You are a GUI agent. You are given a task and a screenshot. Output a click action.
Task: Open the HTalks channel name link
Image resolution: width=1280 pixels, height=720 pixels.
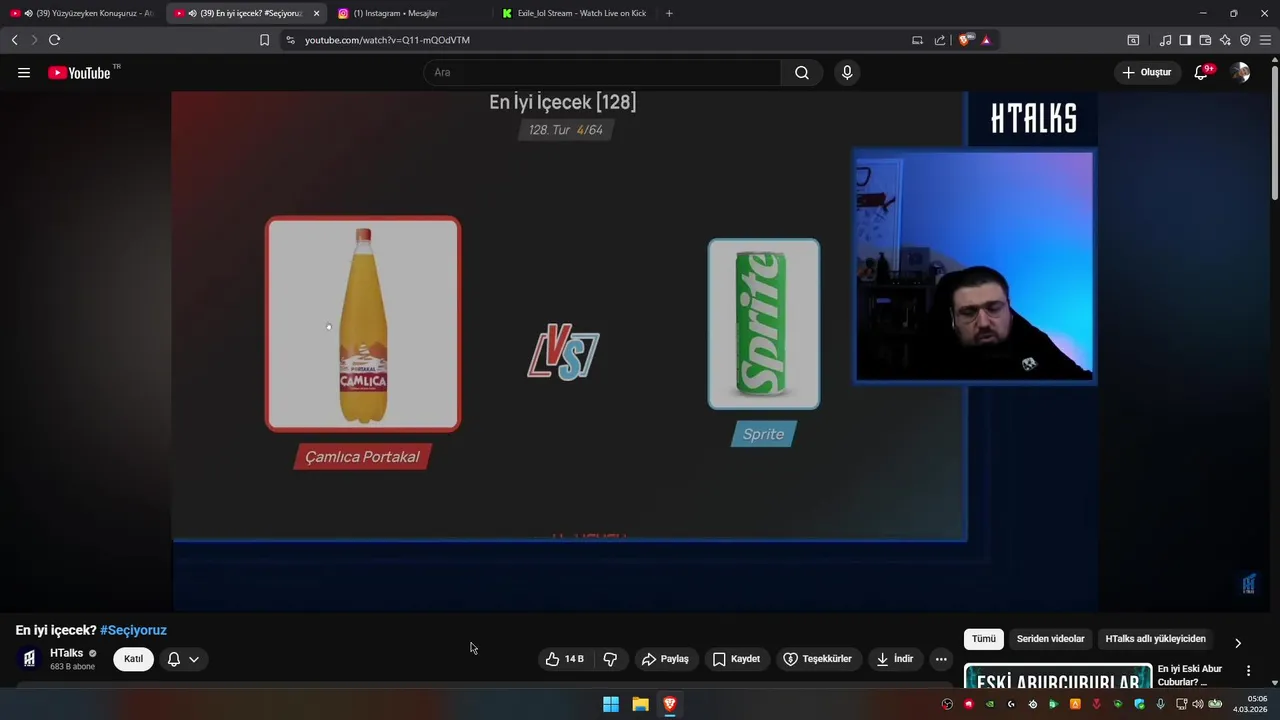coord(67,653)
